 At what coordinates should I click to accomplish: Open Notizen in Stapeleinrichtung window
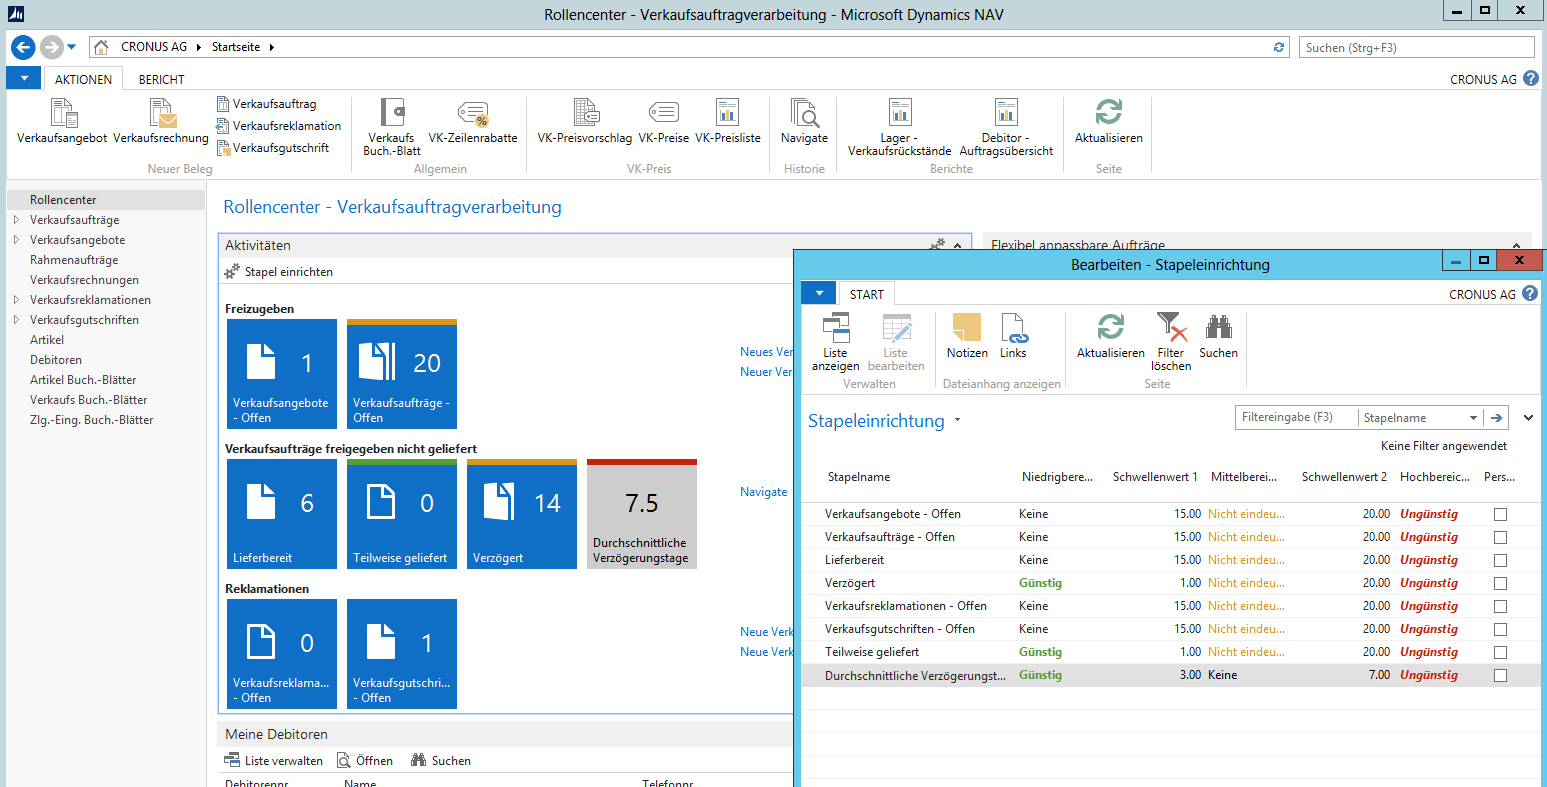tap(967, 336)
